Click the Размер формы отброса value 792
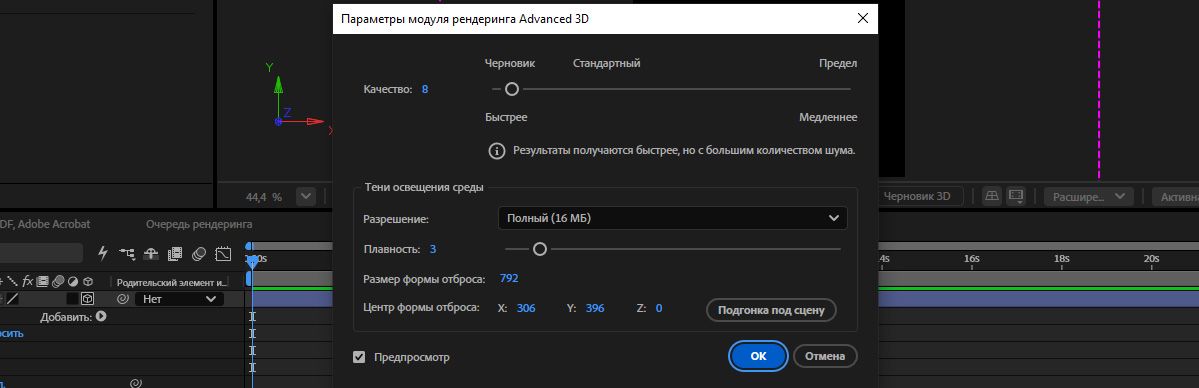 (509, 279)
